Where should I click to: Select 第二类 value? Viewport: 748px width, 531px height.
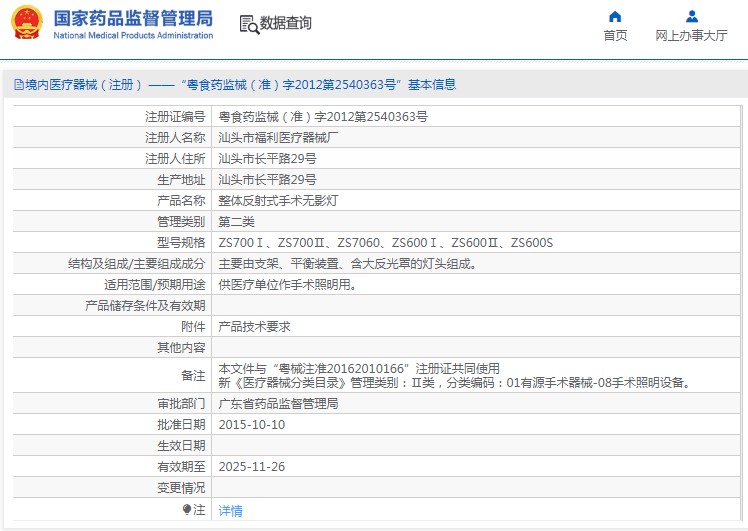[x=237, y=222]
